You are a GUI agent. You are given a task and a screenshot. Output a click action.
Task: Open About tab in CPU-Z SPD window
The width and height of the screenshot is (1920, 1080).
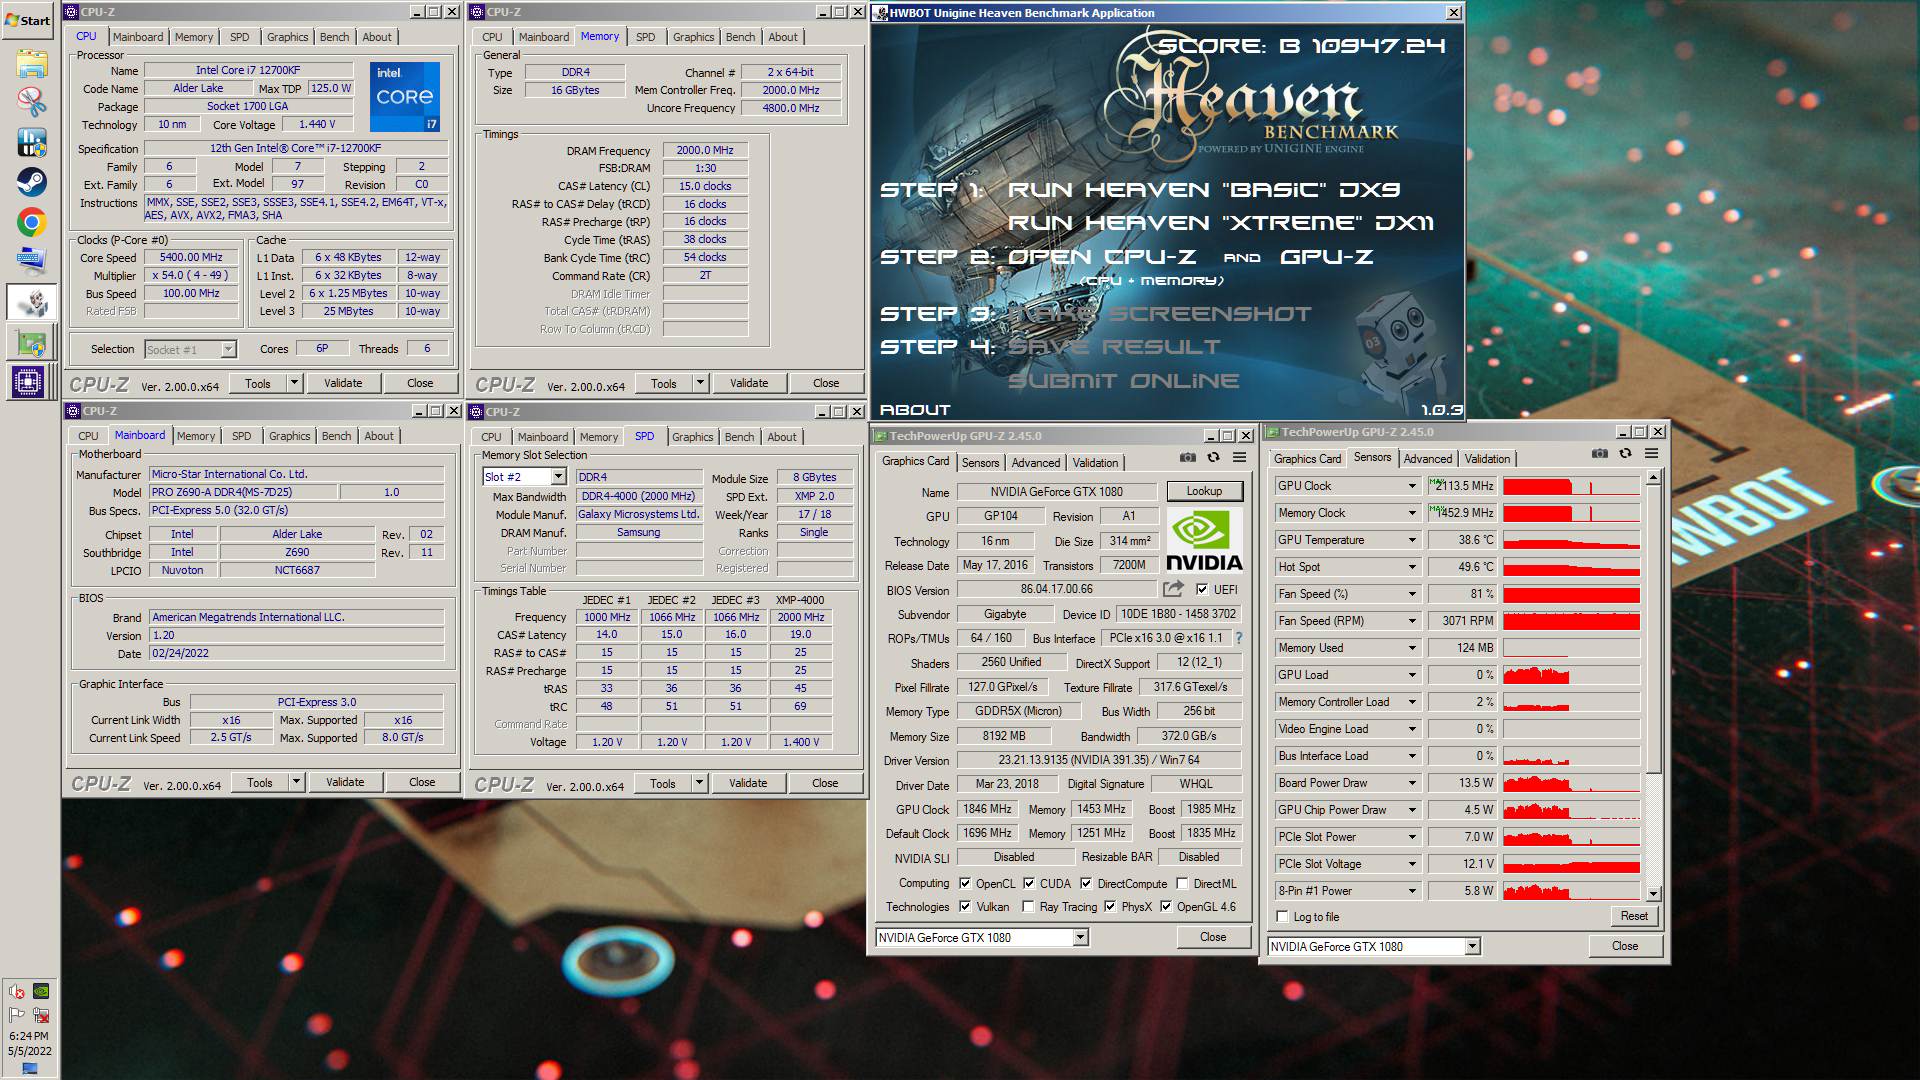[x=782, y=437]
